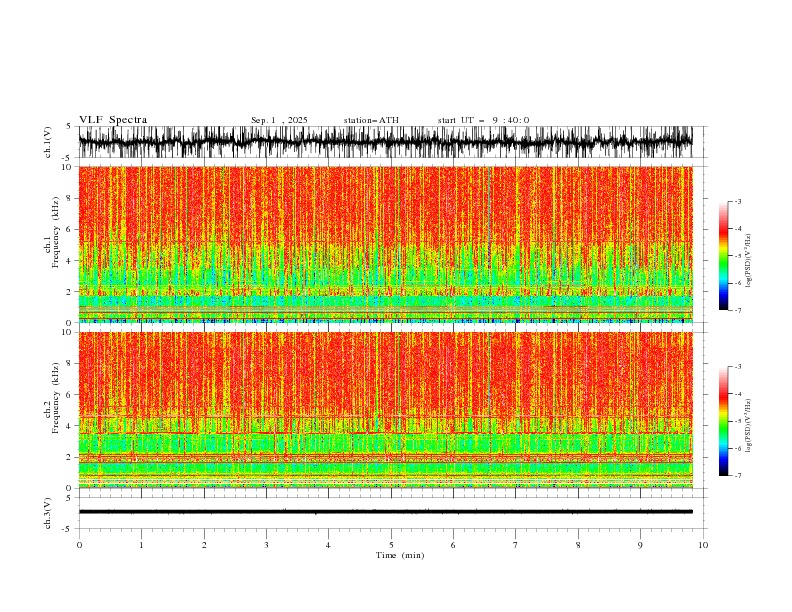Click the "4" tick on the ch.1 frequency axis
This screenshot has width=792, height=612.
pos(70,261)
